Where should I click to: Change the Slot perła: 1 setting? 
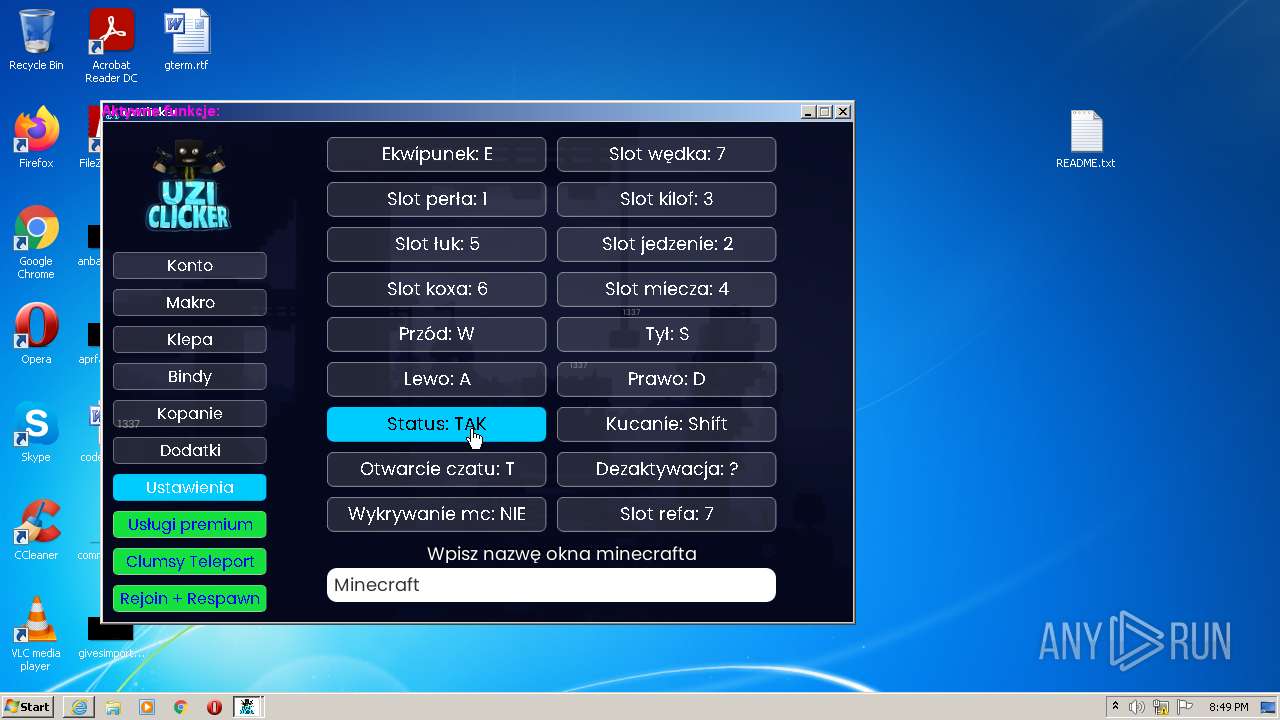click(x=437, y=199)
